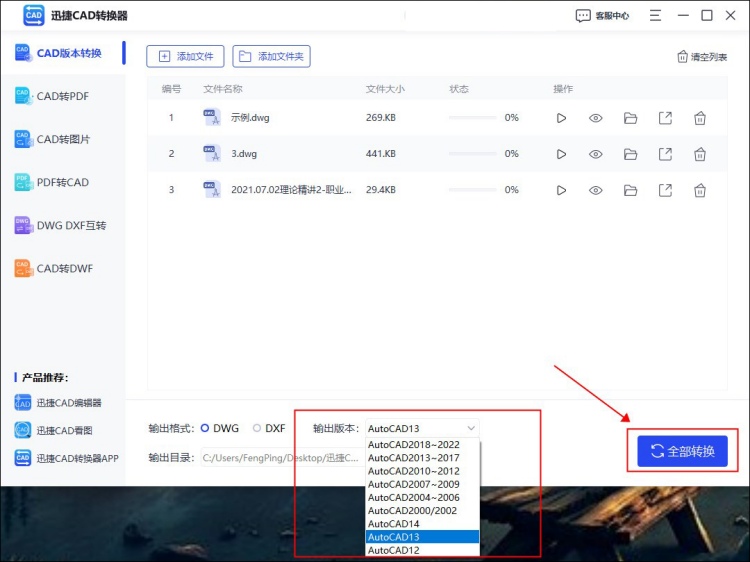This screenshot has width=750, height=562.
Task: Start conversion of the 2021.07.02 file row
Action: pos(561,190)
